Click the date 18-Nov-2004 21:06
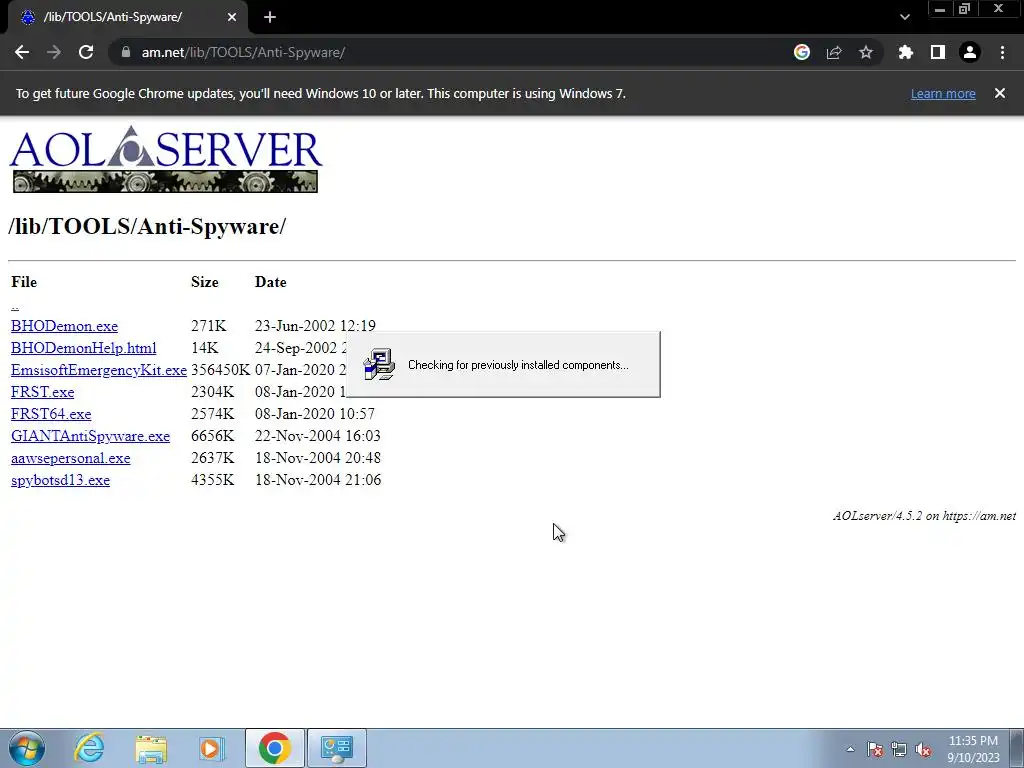The image size is (1024, 768). tap(317, 480)
